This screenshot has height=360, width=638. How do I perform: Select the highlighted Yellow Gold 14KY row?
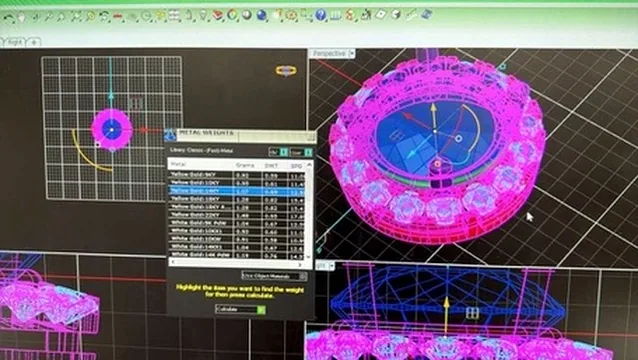[236, 191]
